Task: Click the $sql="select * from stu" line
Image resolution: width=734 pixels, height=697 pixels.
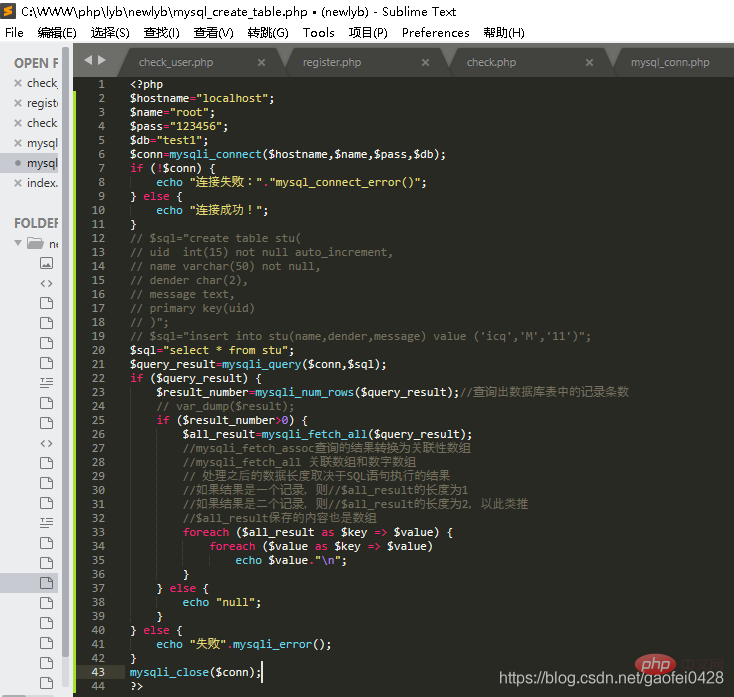Action: pos(212,350)
